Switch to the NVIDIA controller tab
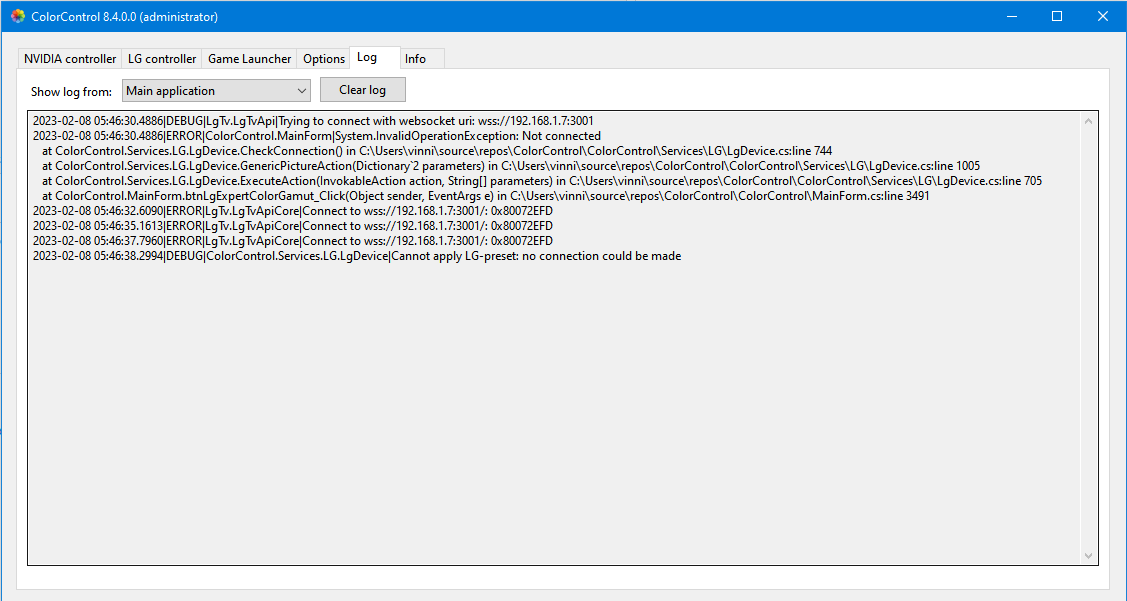1127x601 pixels. (69, 59)
